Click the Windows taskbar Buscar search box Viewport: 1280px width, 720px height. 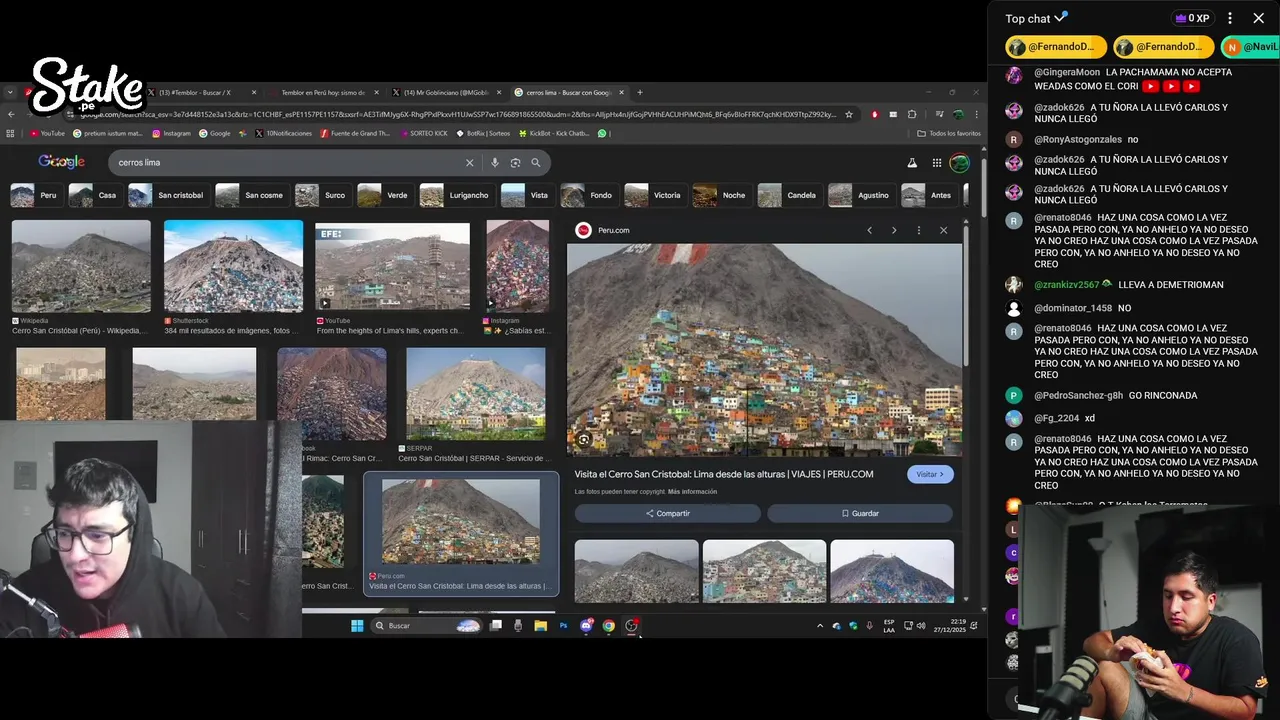click(426, 626)
